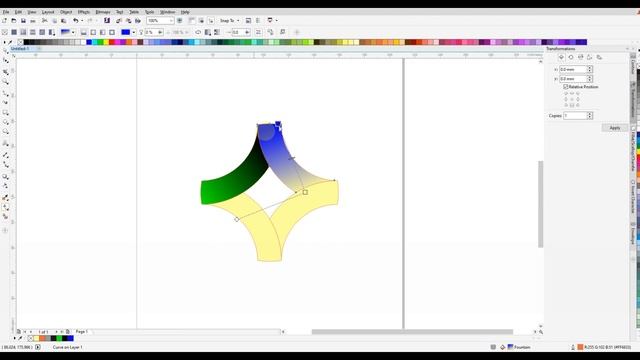The image size is (640, 360).
Task: Open the zoom level 100% dropdown
Action: (171, 20)
